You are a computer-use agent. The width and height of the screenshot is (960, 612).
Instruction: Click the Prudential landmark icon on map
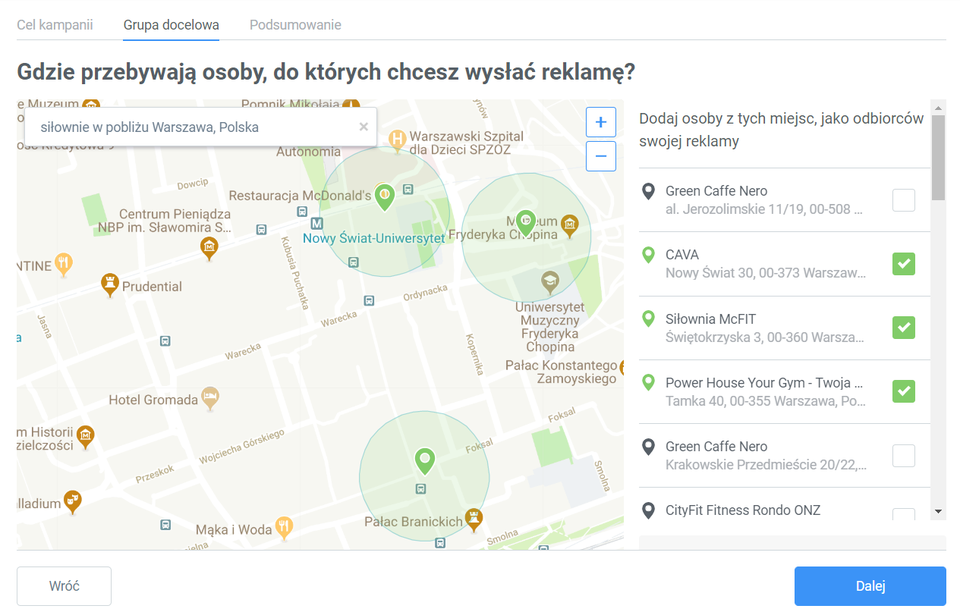pos(110,285)
